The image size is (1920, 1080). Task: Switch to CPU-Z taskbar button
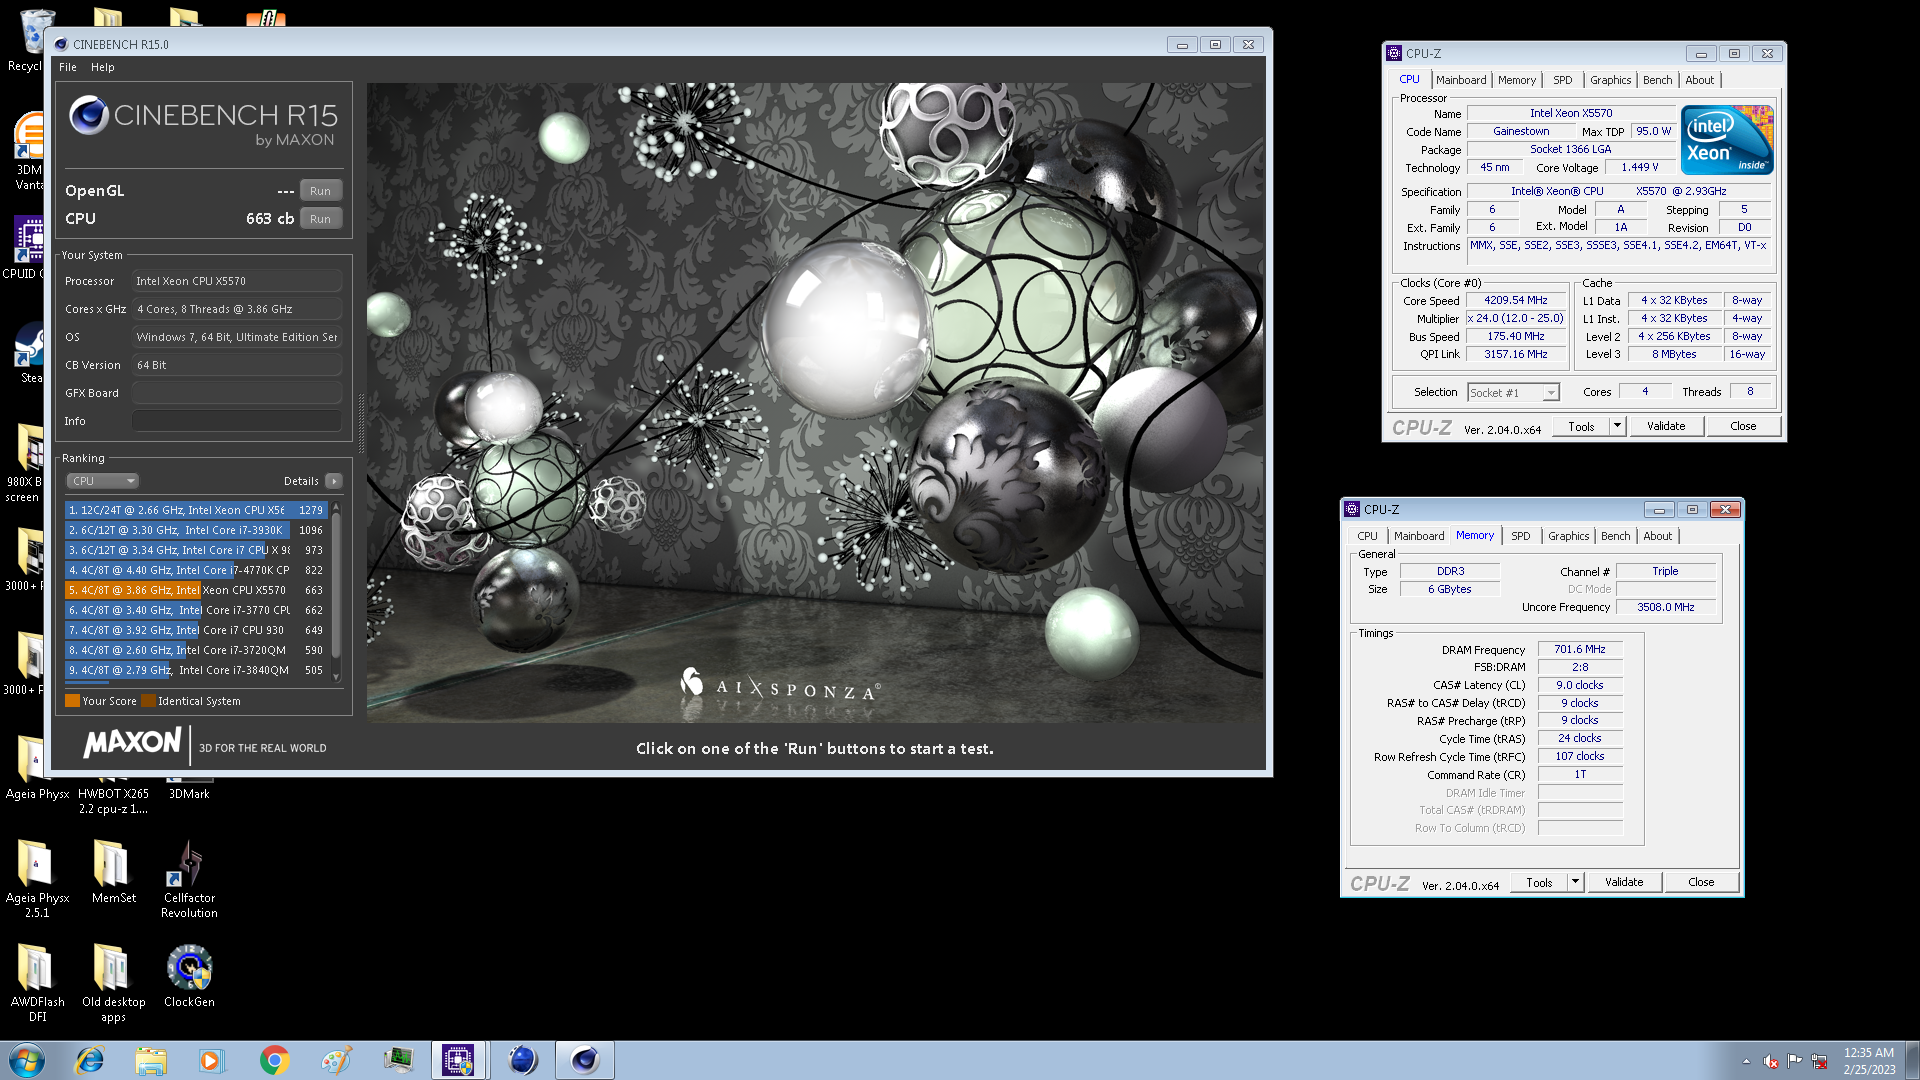pyautogui.click(x=459, y=1060)
